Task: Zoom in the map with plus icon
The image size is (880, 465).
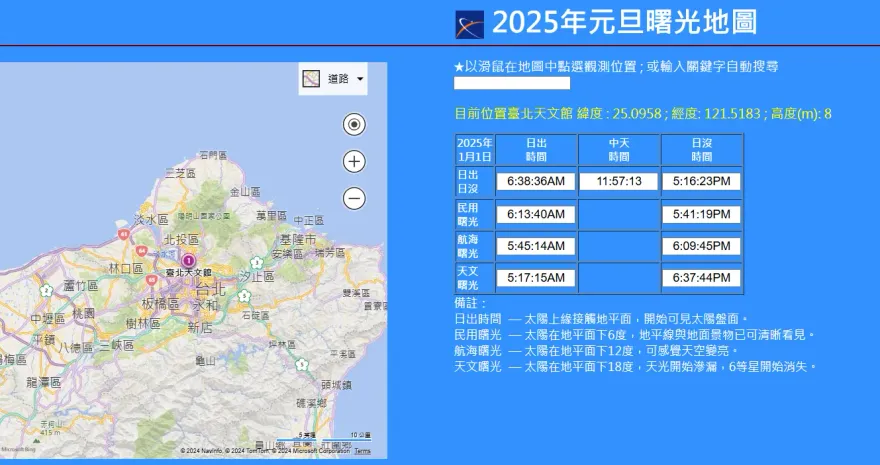Action: point(354,161)
